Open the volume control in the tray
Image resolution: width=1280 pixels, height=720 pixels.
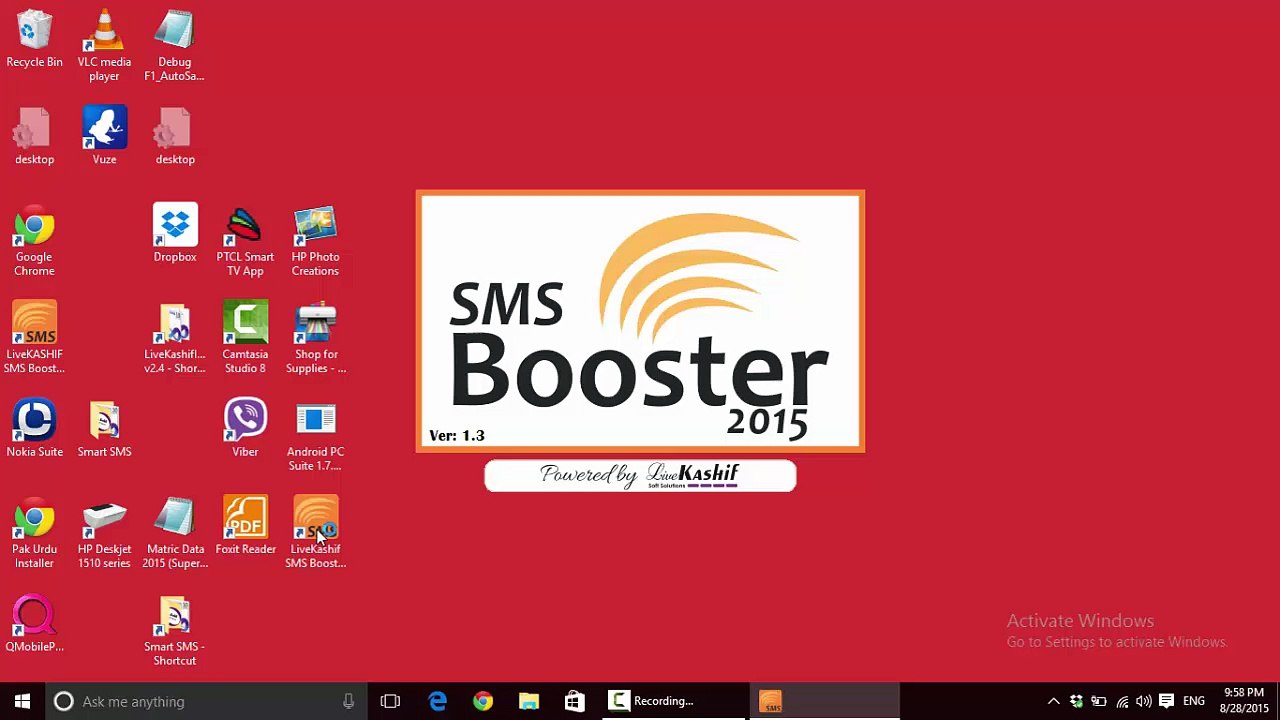(x=1143, y=701)
